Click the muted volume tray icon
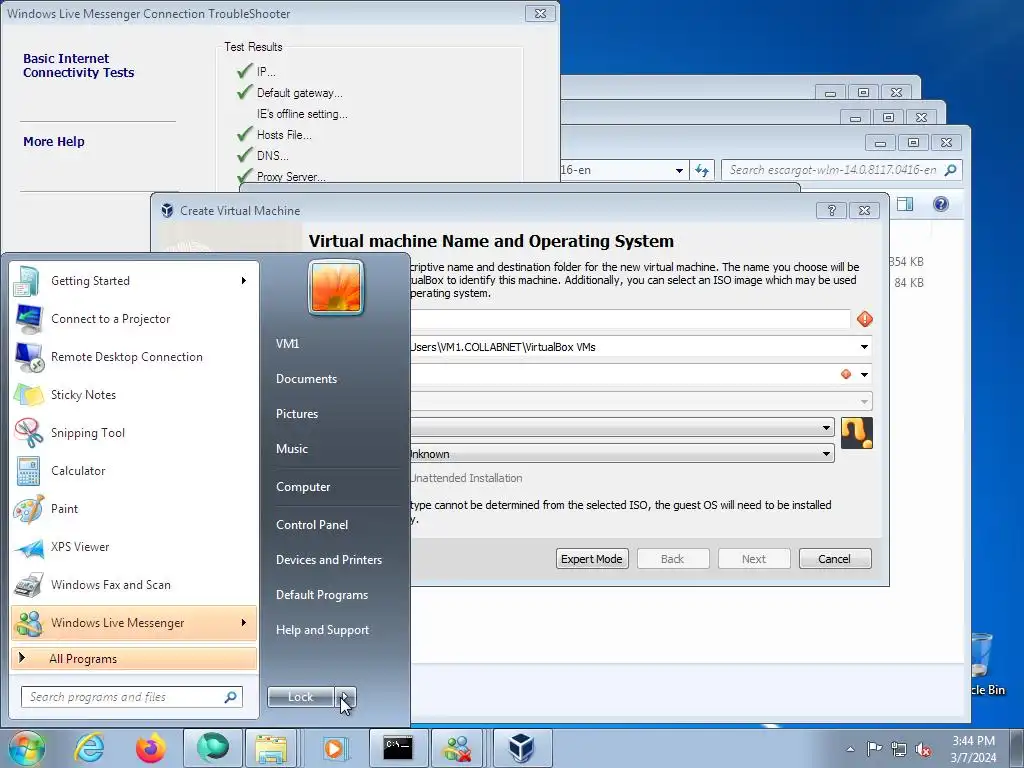This screenshot has width=1024, height=768. [923, 750]
